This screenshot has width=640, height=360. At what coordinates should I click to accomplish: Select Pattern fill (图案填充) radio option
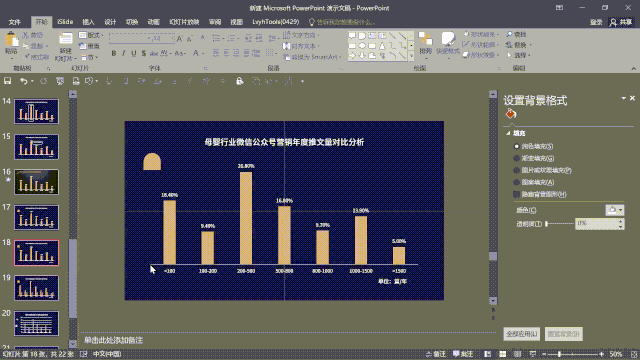click(517, 182)
